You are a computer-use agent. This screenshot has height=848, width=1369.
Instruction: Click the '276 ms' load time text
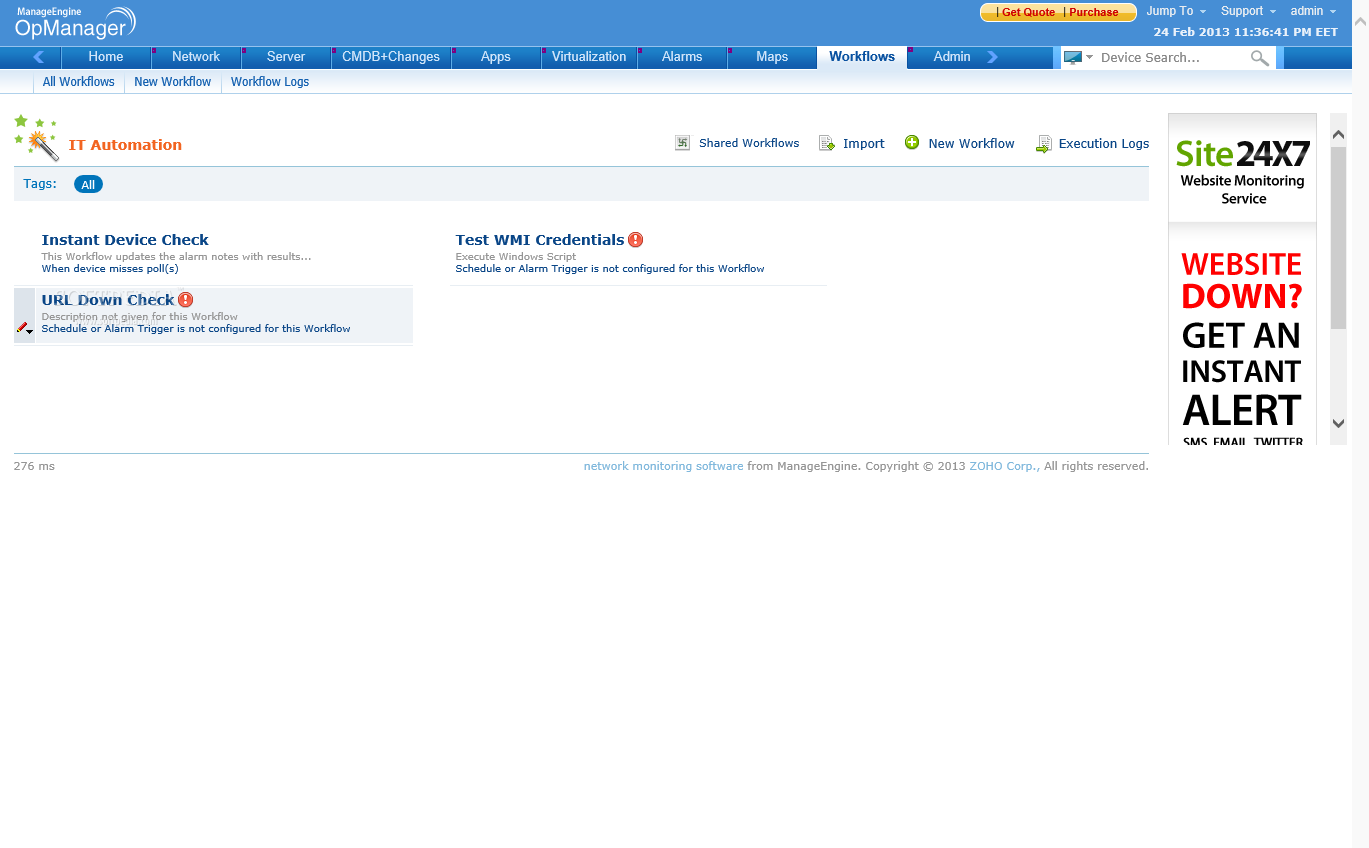(x=34, y=467)
